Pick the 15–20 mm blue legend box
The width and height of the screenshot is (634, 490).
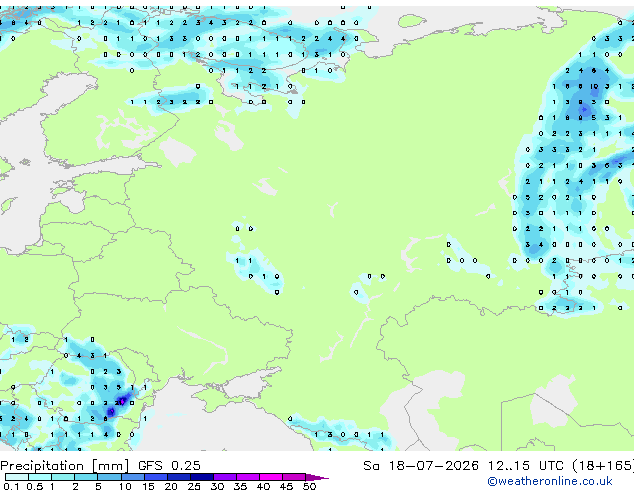click(x=156, y=477)
